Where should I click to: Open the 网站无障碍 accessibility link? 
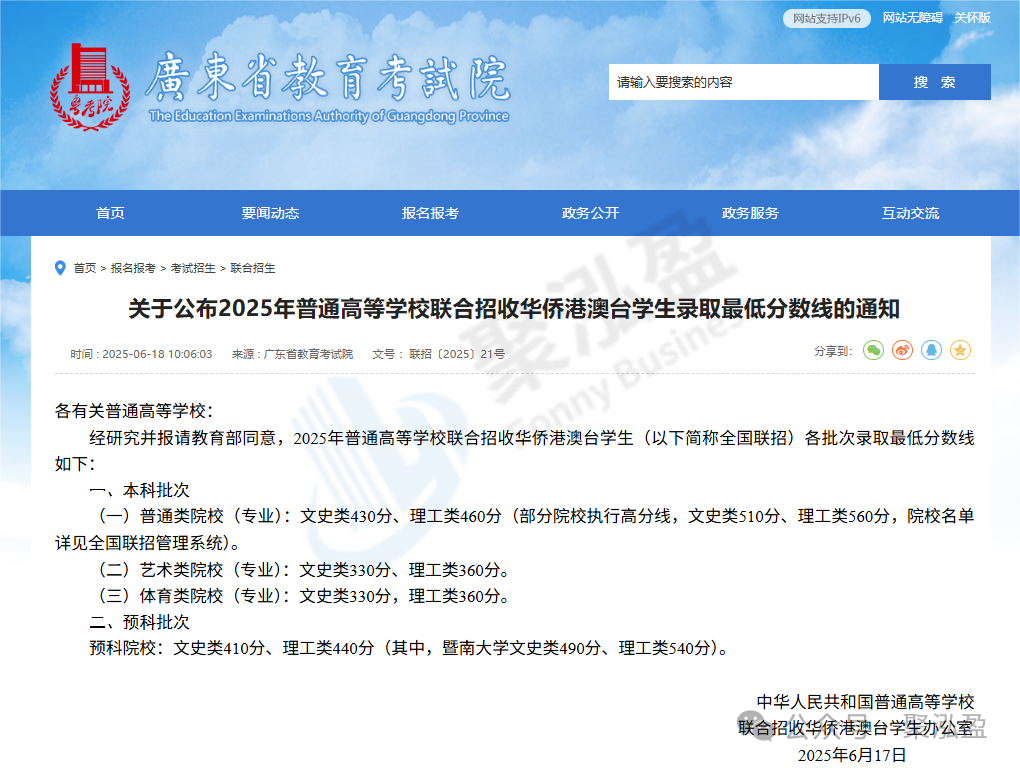click(x=911, y=18)
